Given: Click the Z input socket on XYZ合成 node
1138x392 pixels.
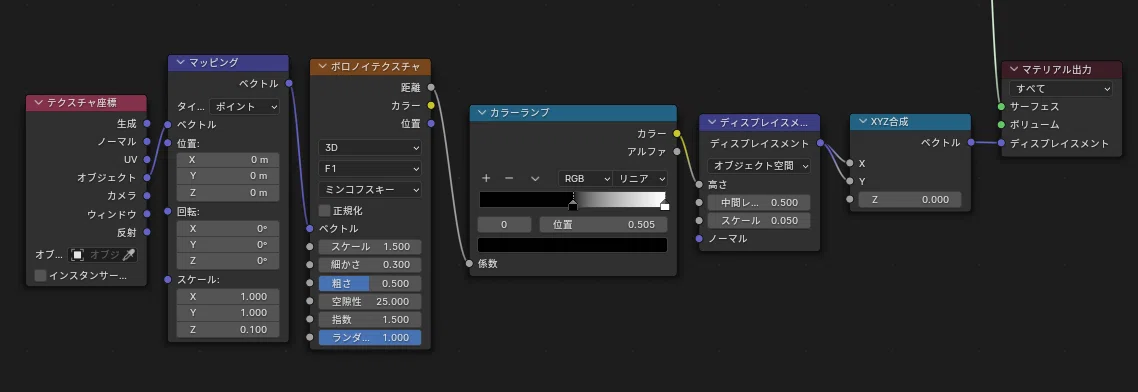Looking at the screenshot, I should 850,199.
